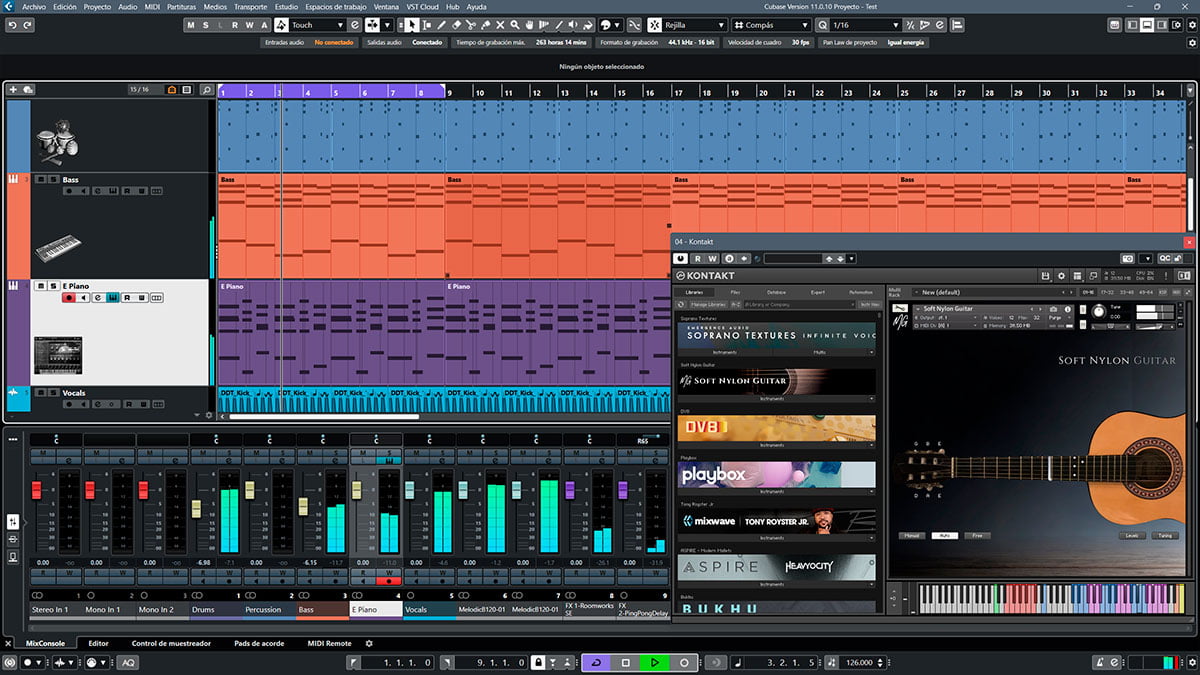Image resolution: width=1200 pixels, height=675 pixels.
Task: Toggle Record Enable on E Piano track
Action: tap(69, 297)
